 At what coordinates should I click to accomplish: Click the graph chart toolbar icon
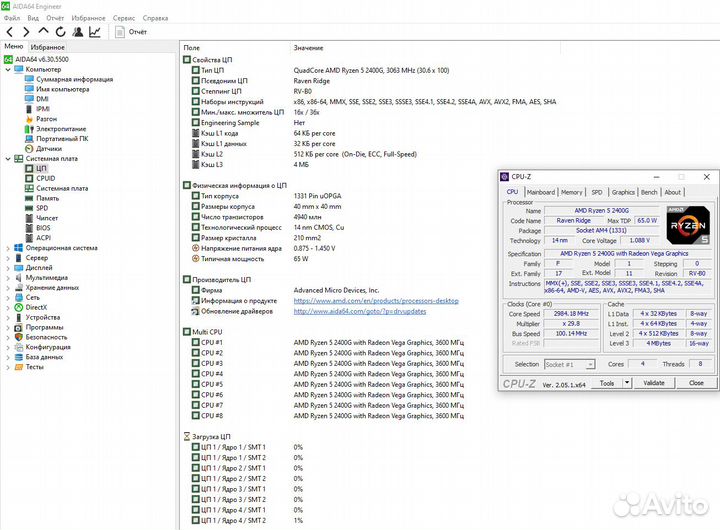tap(95, 32)
